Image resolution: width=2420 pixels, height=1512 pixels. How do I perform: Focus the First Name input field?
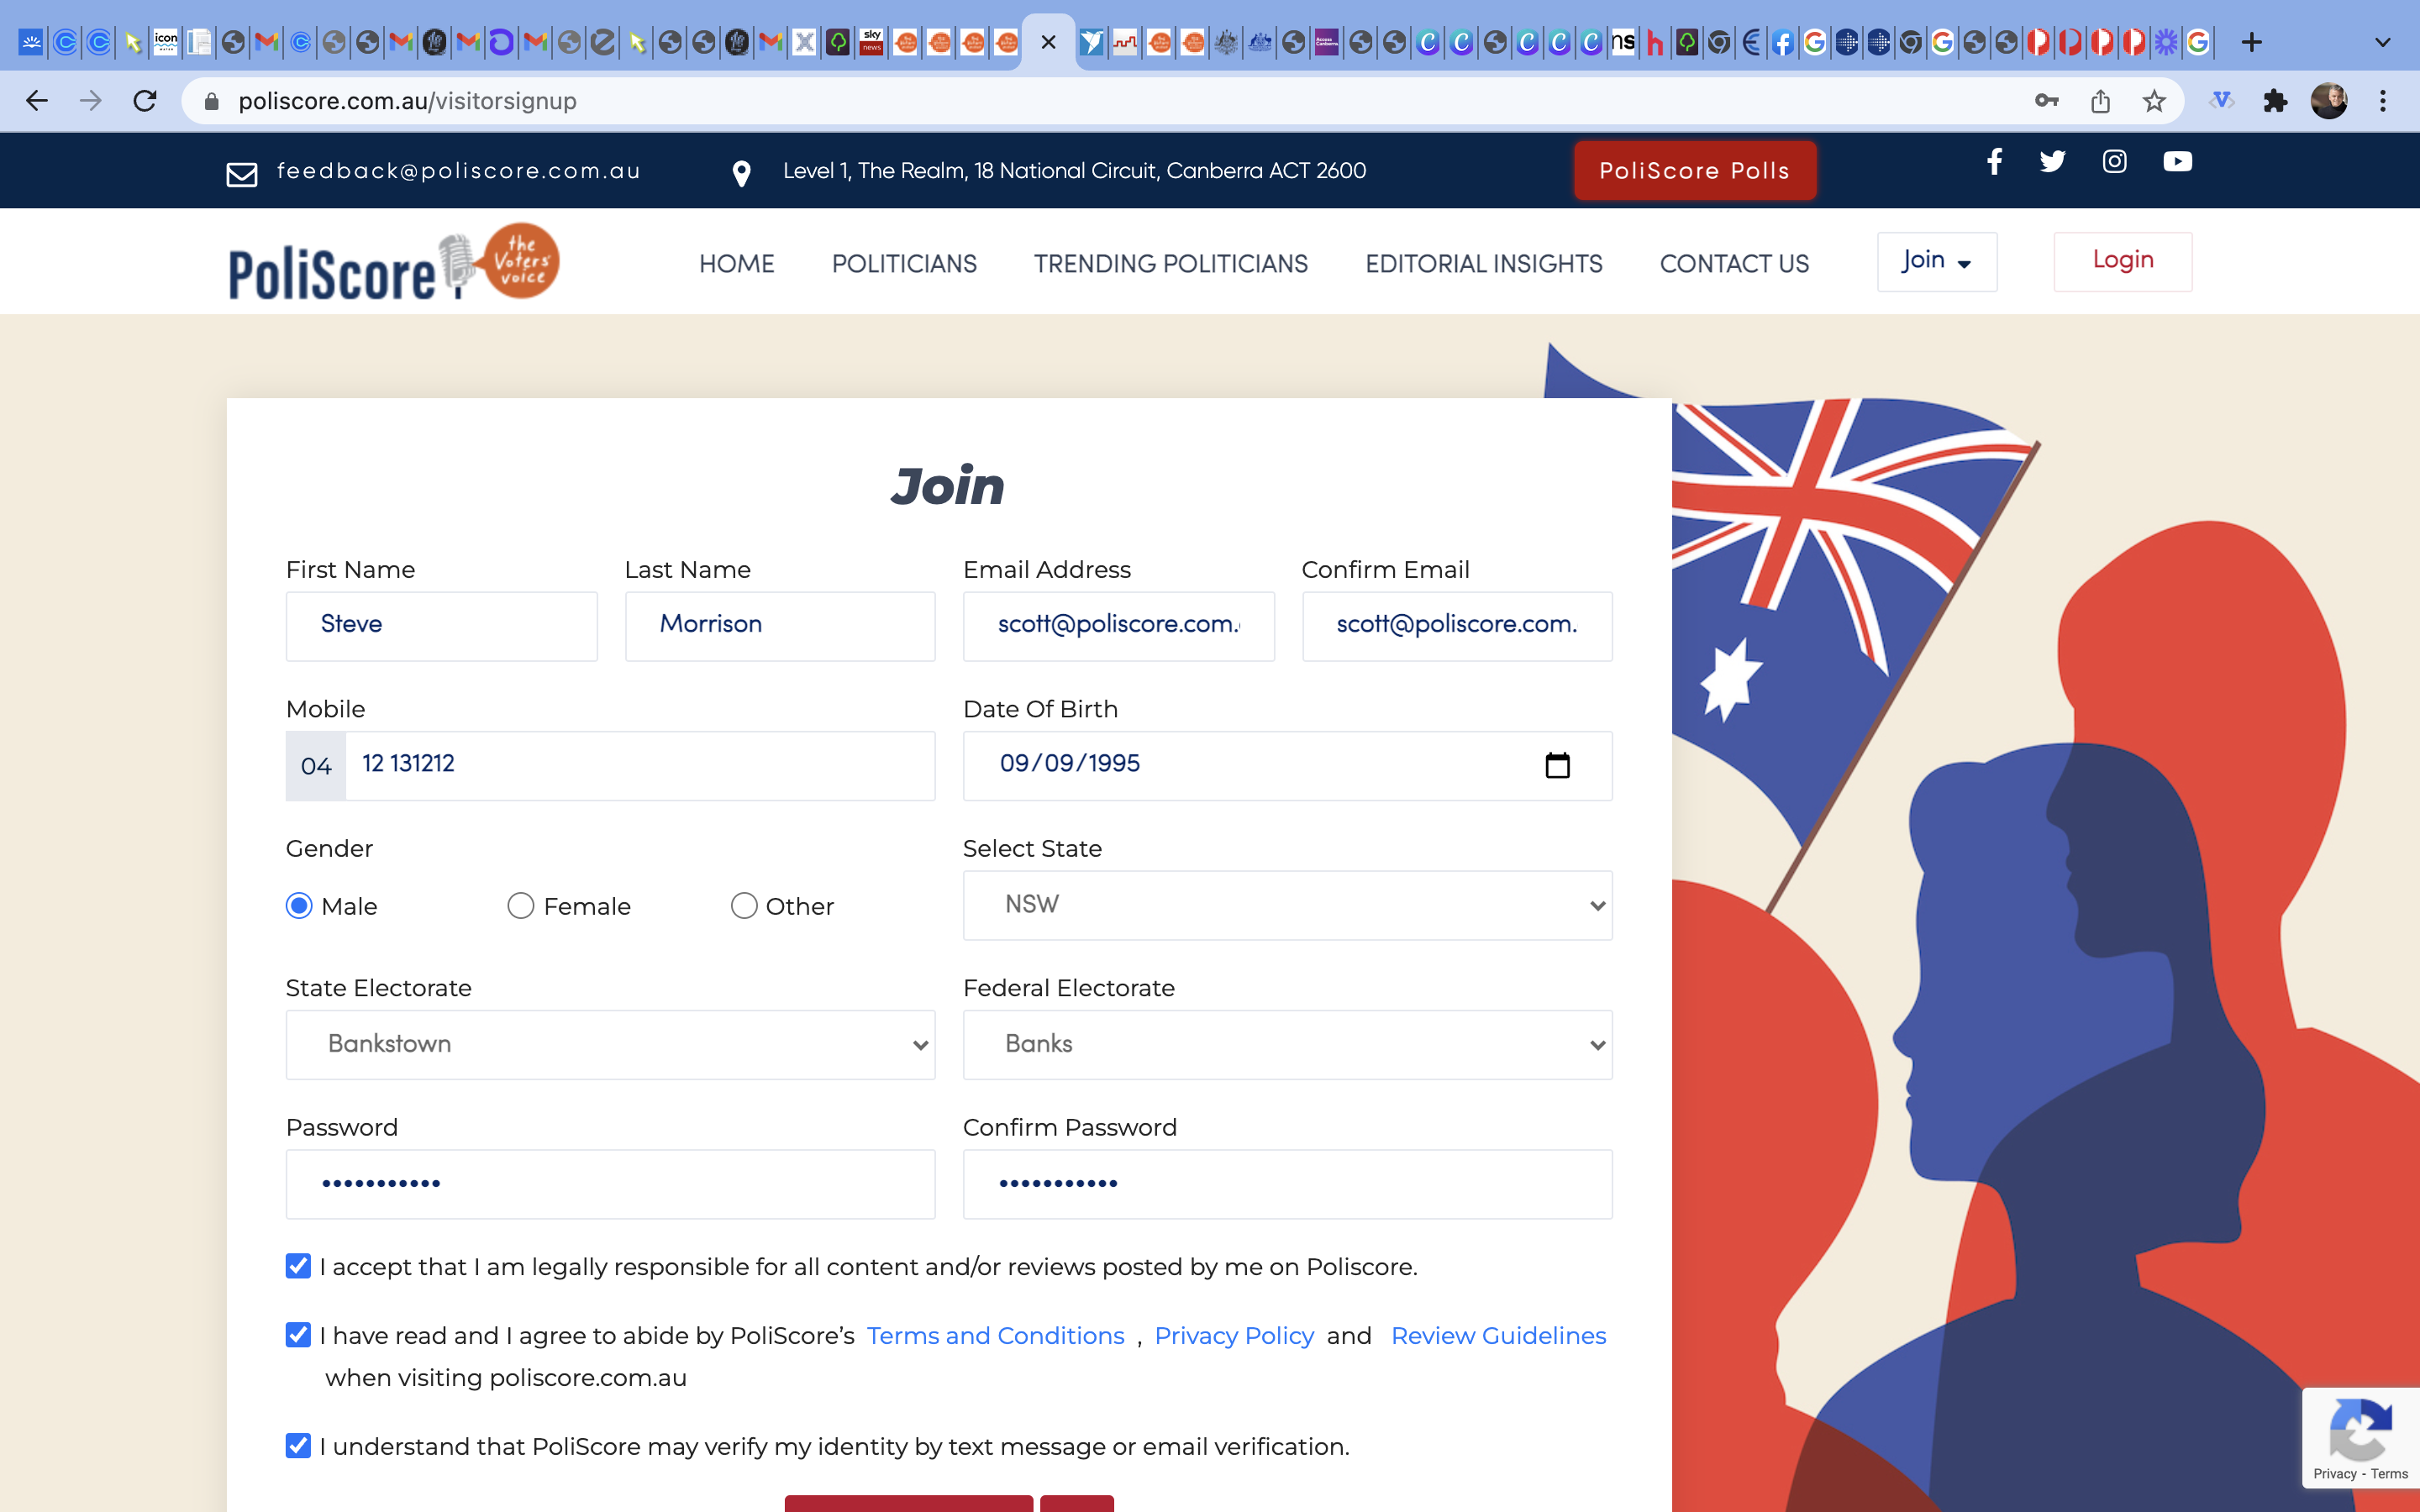[441, 626]
